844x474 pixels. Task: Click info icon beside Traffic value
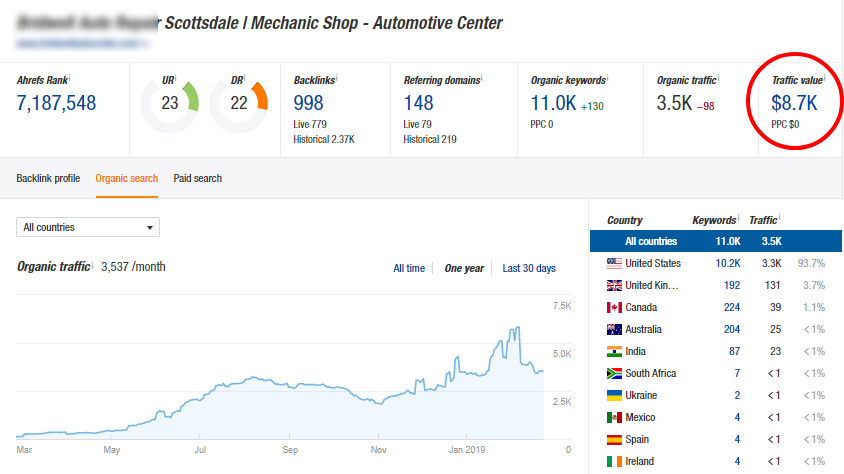824,77
